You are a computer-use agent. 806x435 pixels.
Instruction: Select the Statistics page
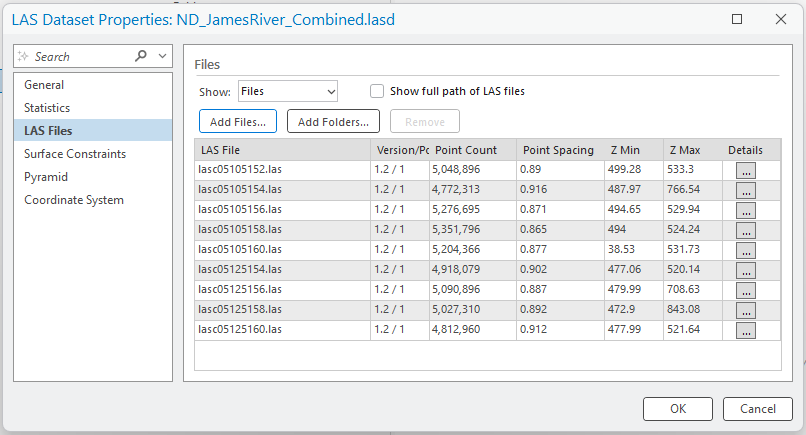(x=93, y=108)
